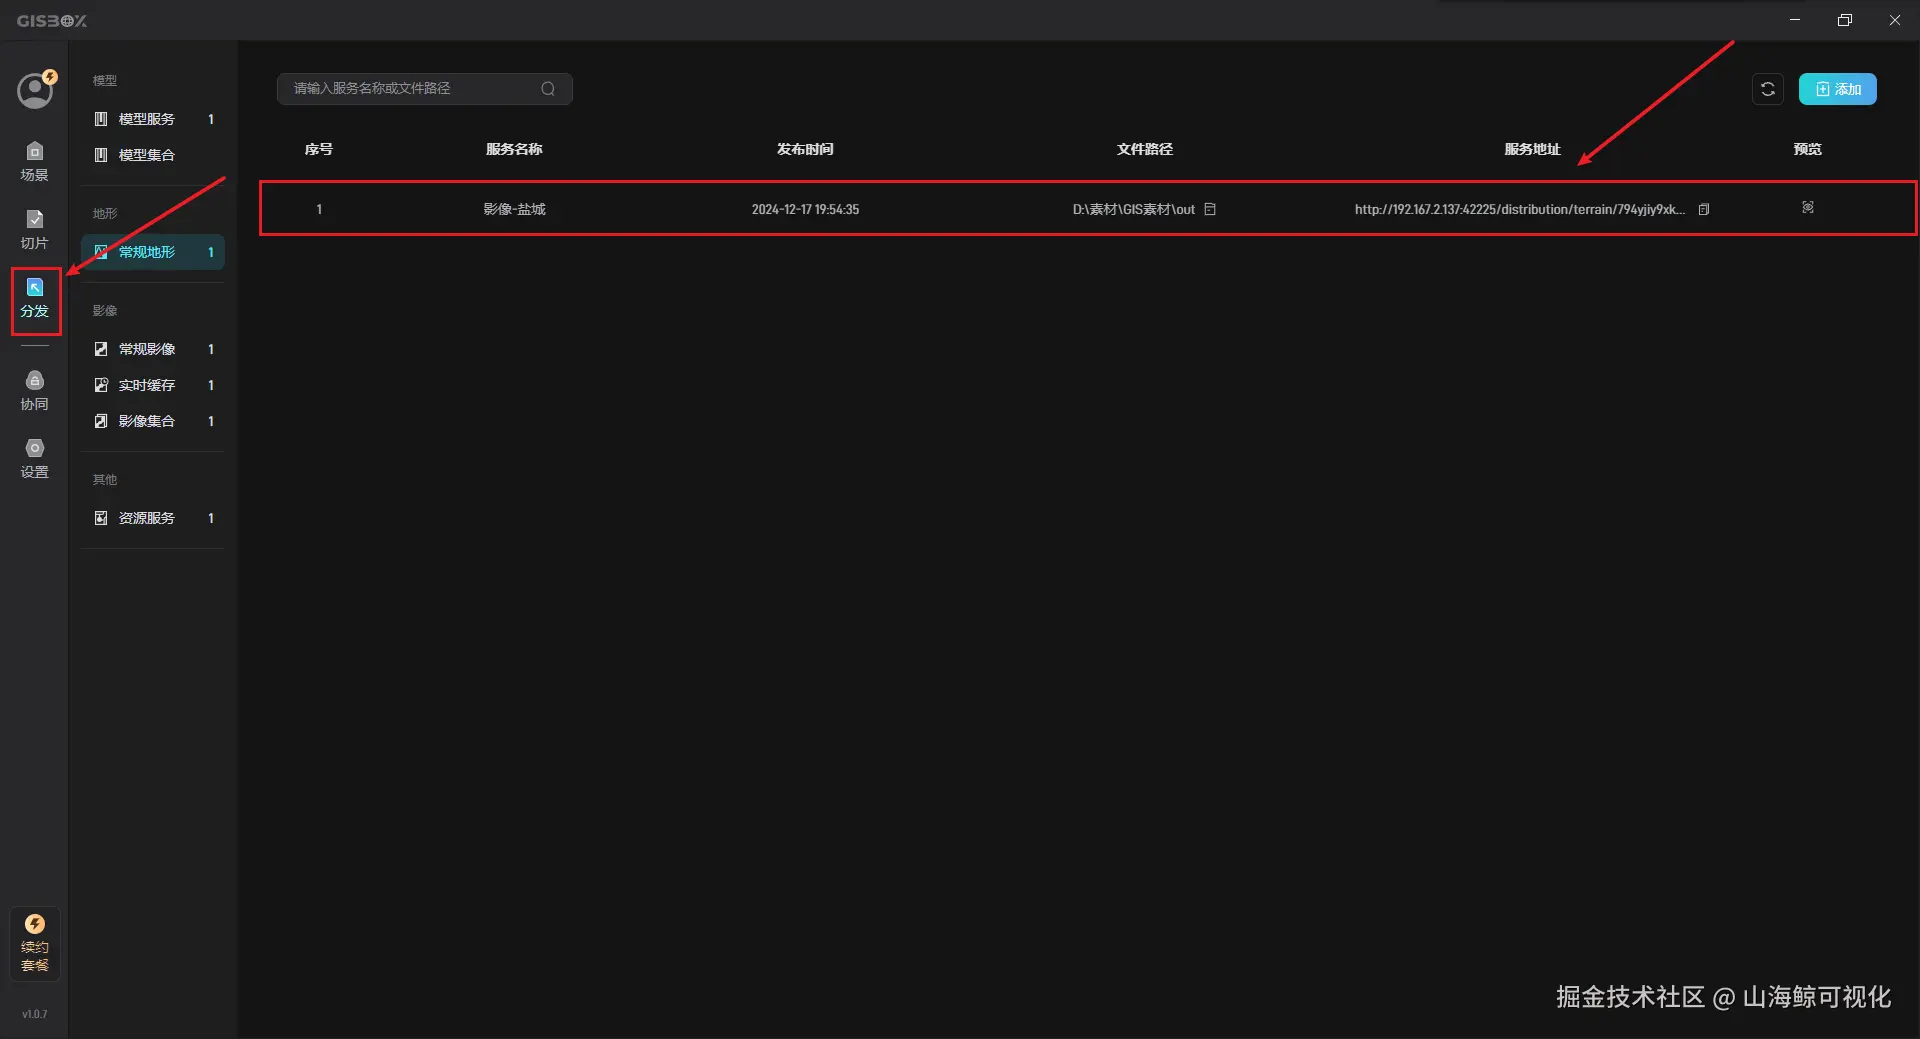Click the 添加 button
This screenshot has height=1039, width=1920.
pyautogui.click(x=1837, y=89)
